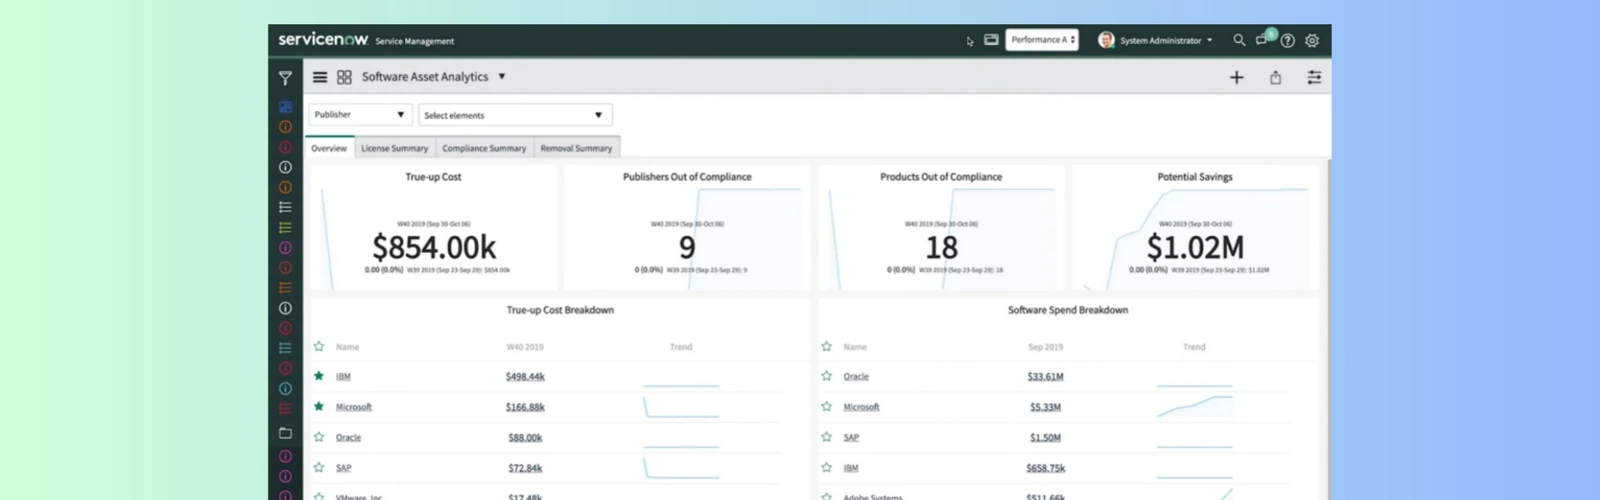1600x500 pixels.
Task: Star Oracle in Software Spend Breakdown
Action: click(826, 376)
